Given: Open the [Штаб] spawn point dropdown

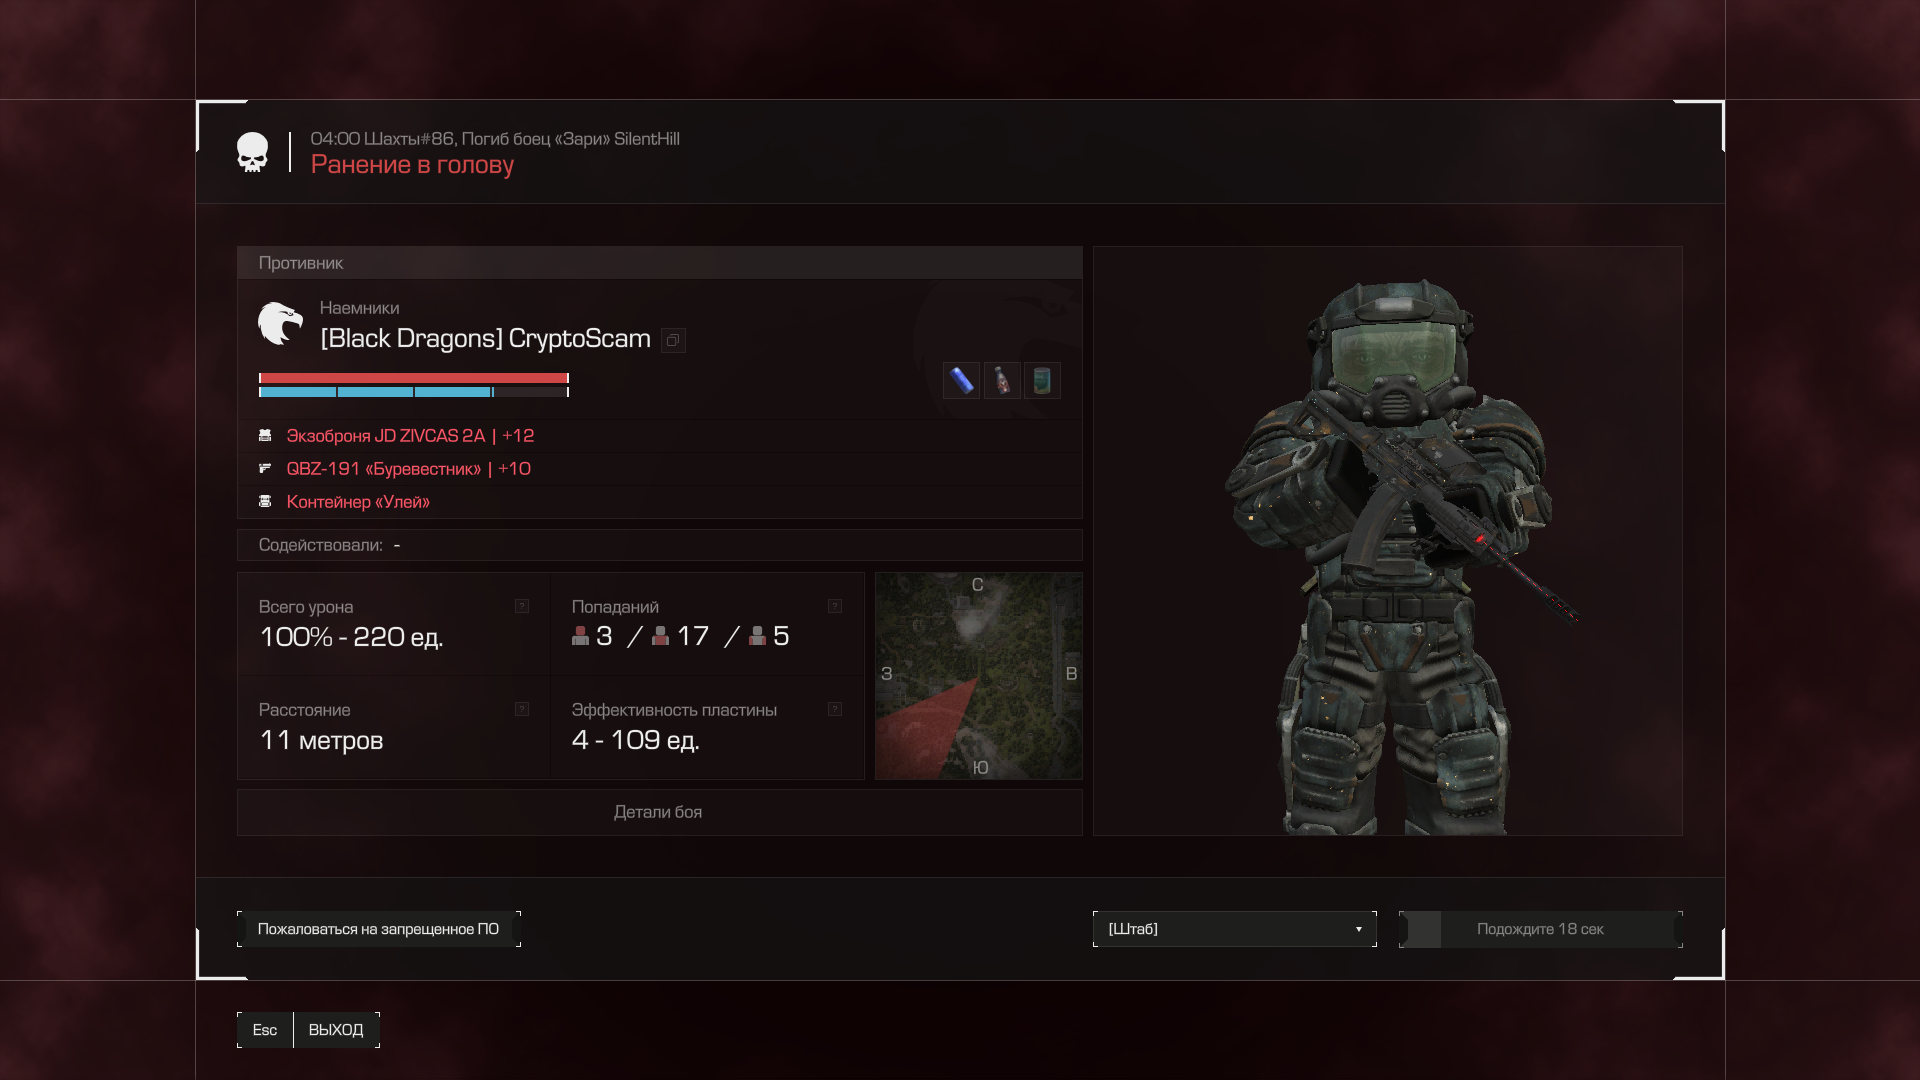Looking at the screenshot, I should pos(1234,929).
